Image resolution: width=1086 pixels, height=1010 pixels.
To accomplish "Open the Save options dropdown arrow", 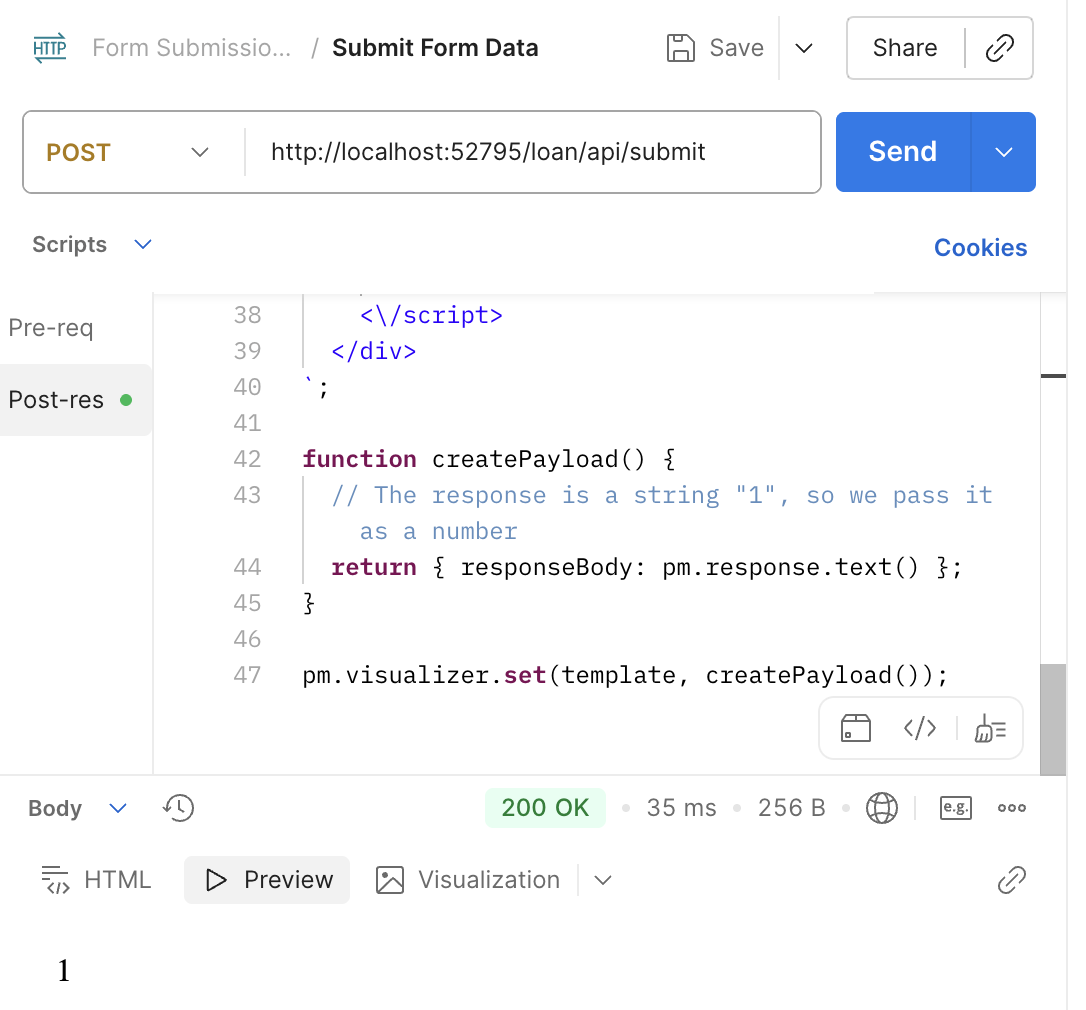I will [x=804, y=48].
